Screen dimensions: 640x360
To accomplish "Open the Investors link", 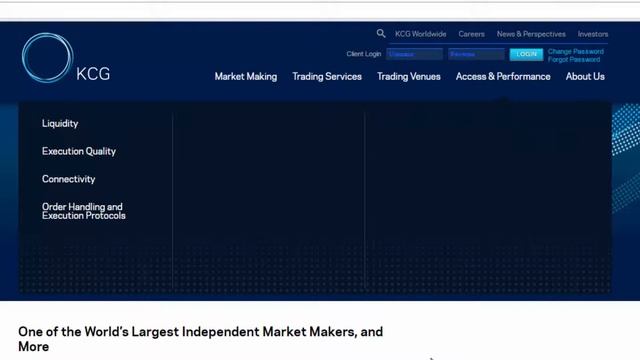I will coord(593,34).
